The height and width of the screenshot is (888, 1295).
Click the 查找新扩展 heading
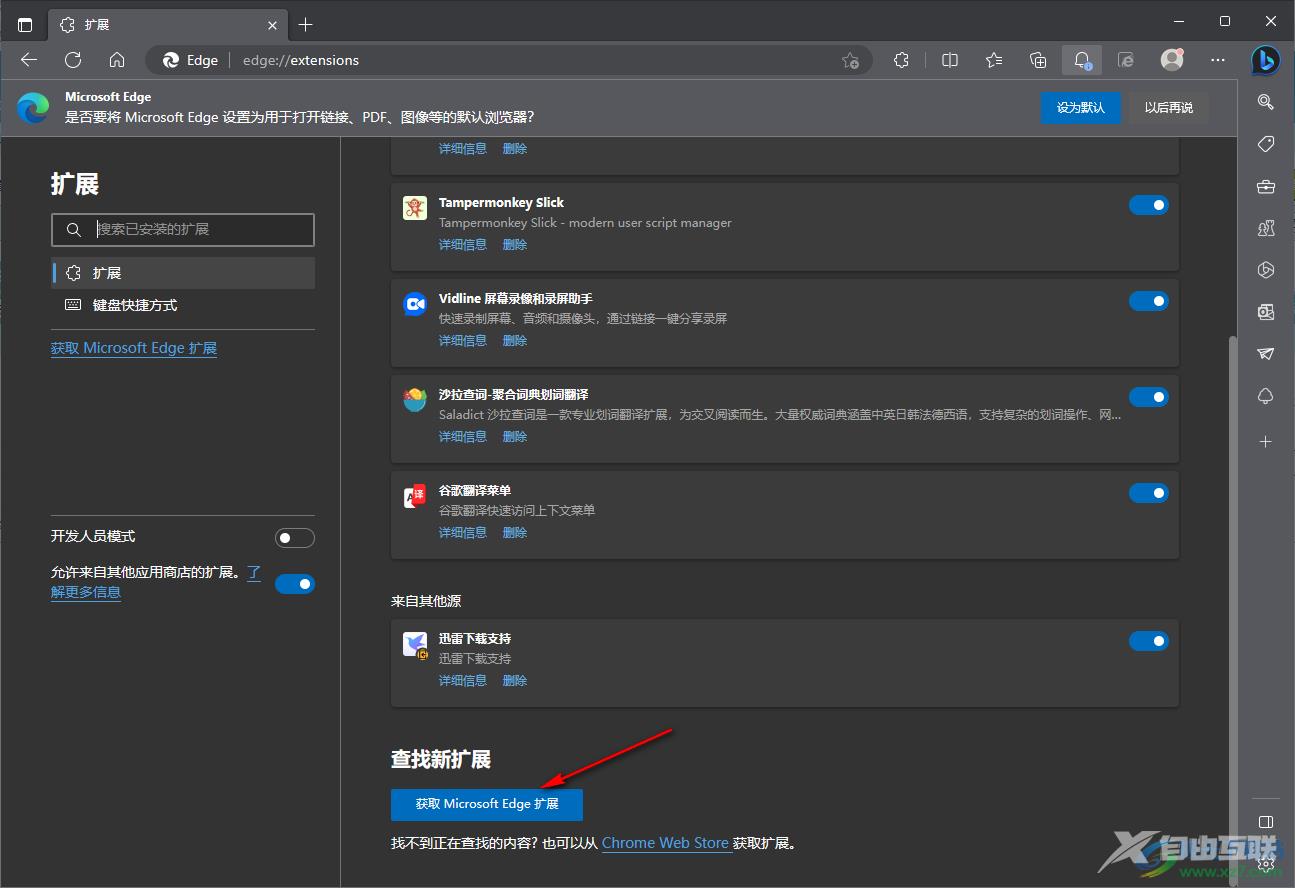(441, 759)
